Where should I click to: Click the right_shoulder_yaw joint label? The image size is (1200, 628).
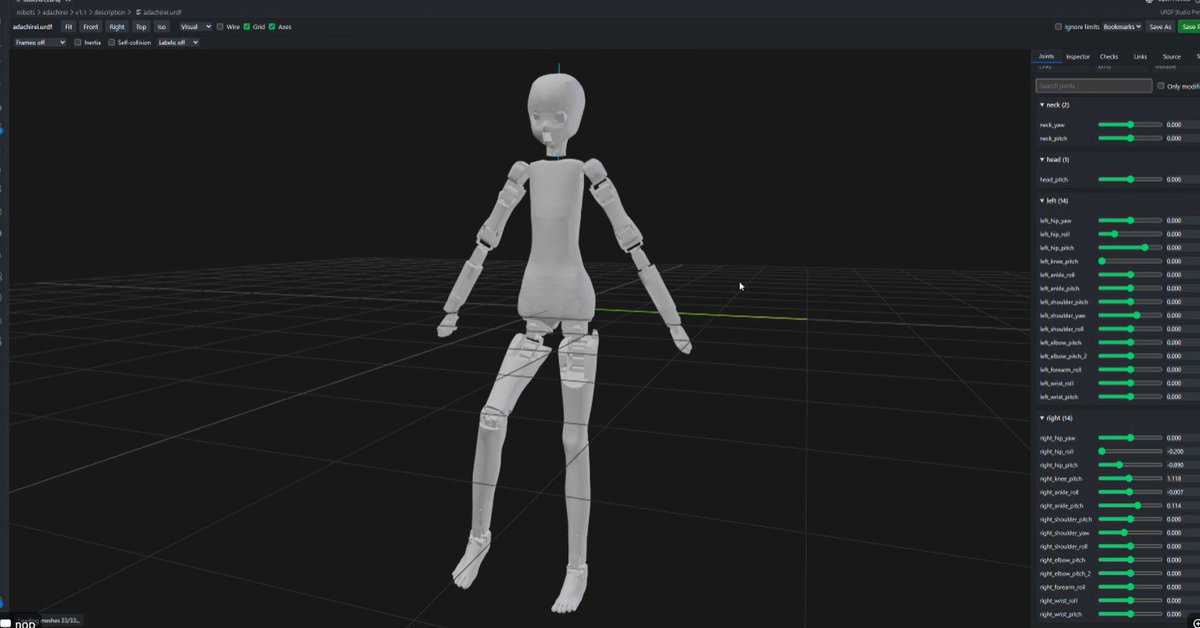click(1064, 533)
